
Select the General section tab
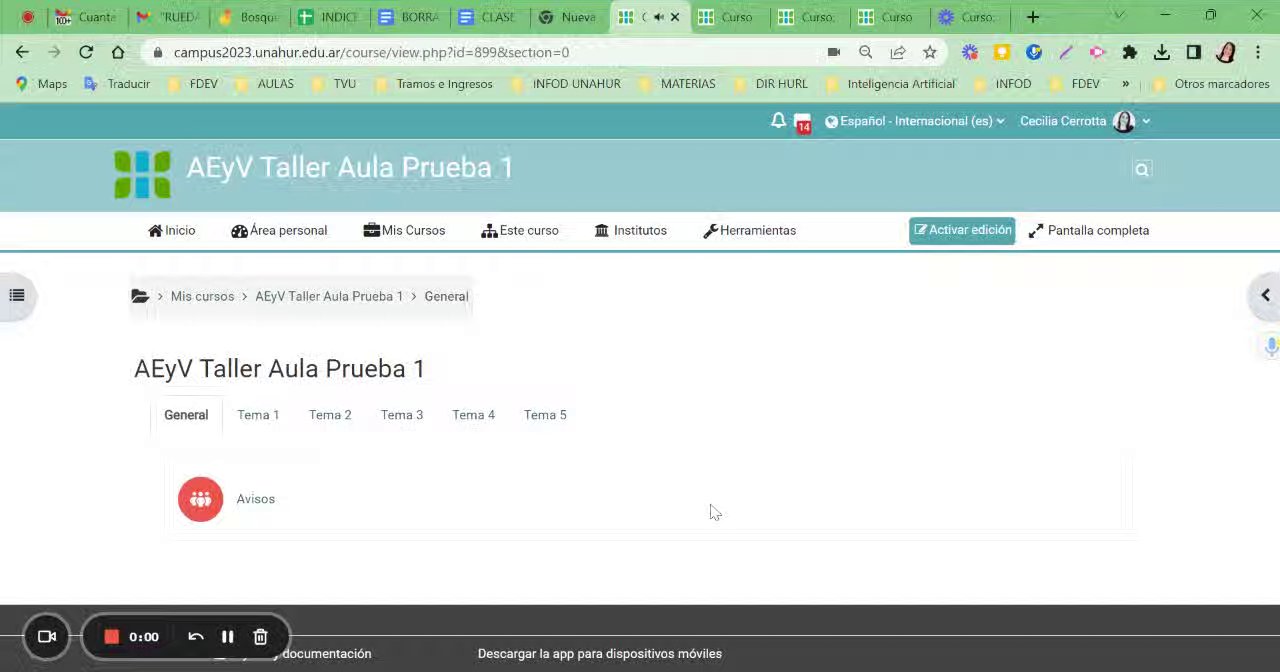[186, 415]
